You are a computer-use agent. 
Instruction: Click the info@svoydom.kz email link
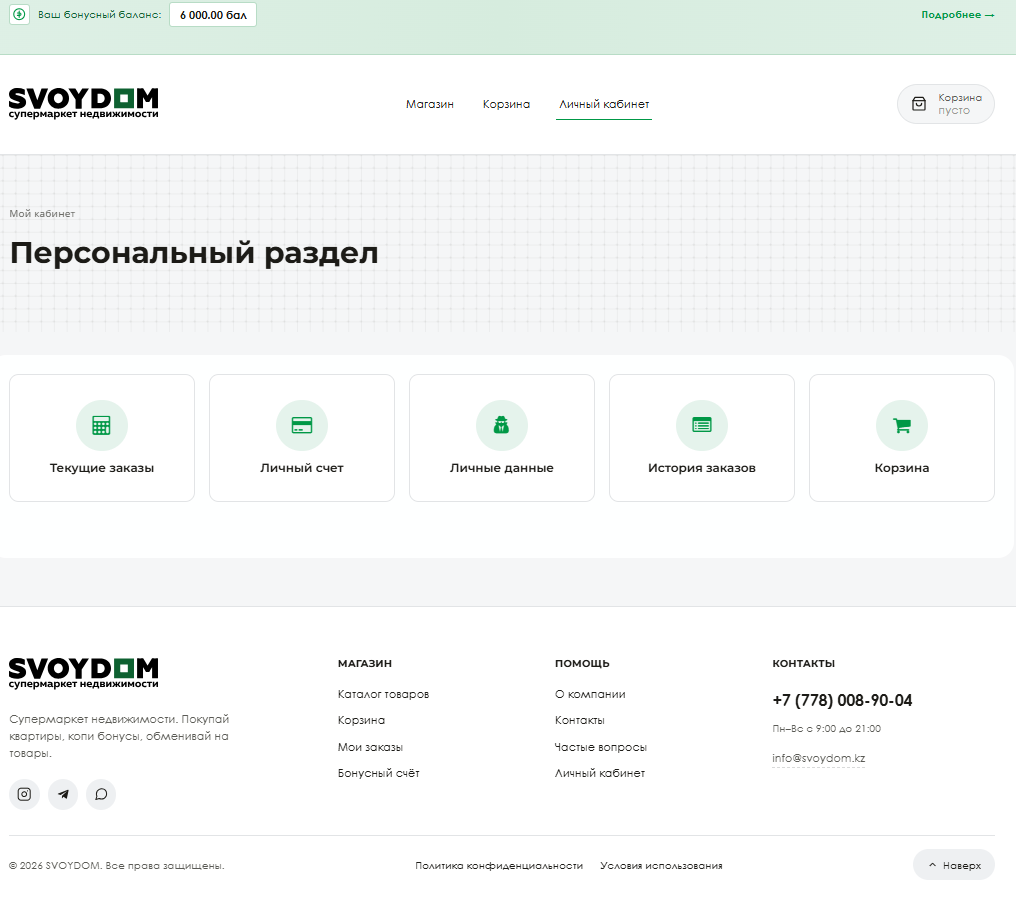818,758
